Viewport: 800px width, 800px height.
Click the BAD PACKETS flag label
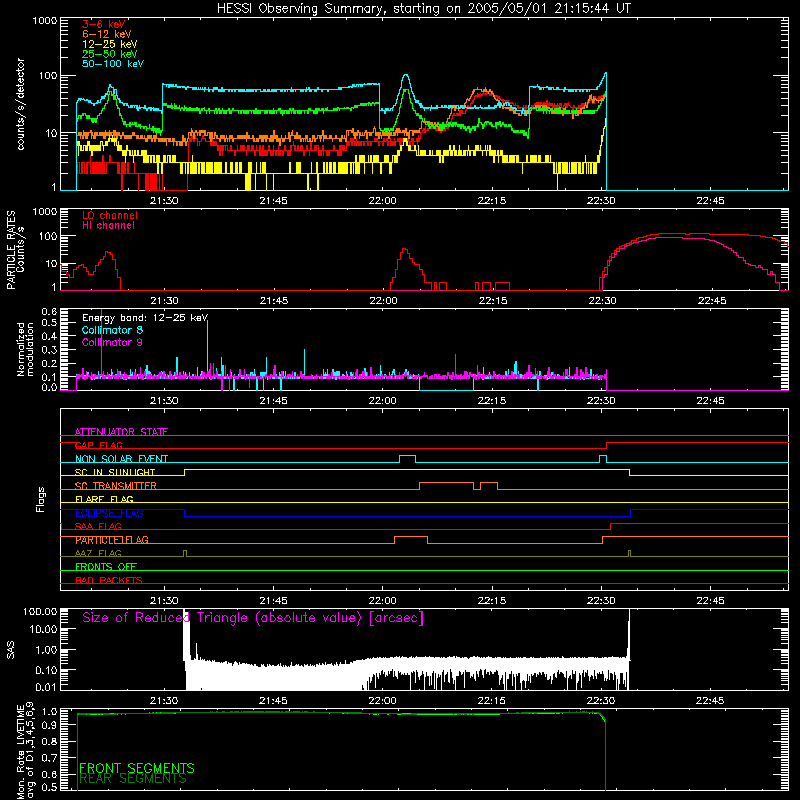(109, 580)
